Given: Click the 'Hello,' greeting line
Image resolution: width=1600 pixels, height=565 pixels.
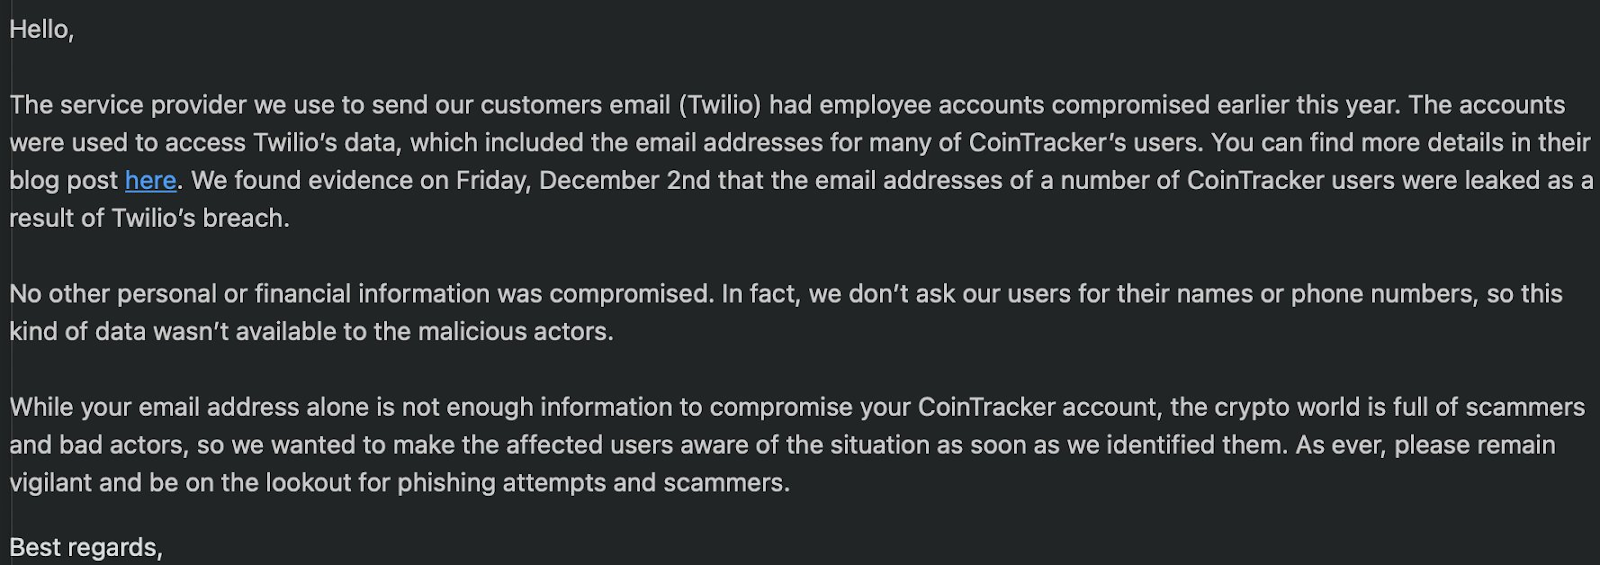Looking at the screenshot, I should coord(42,30).
